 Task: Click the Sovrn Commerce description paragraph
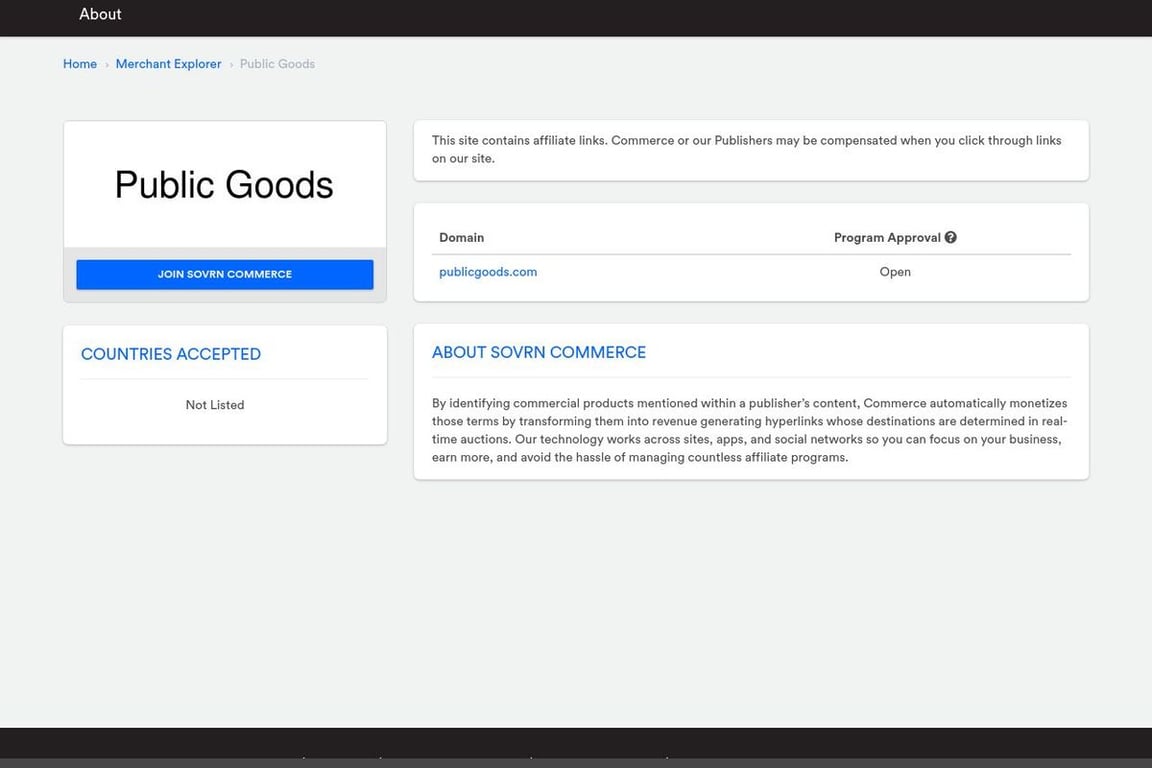point(750,431)
